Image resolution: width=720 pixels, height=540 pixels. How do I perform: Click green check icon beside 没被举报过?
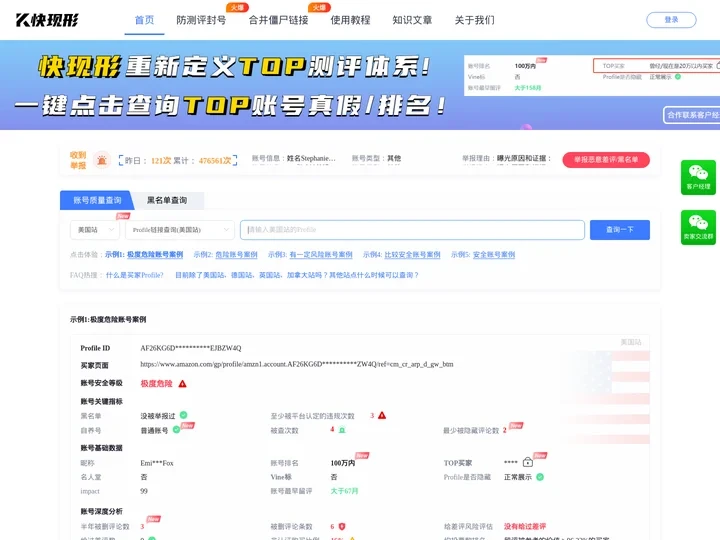(183, 415)
